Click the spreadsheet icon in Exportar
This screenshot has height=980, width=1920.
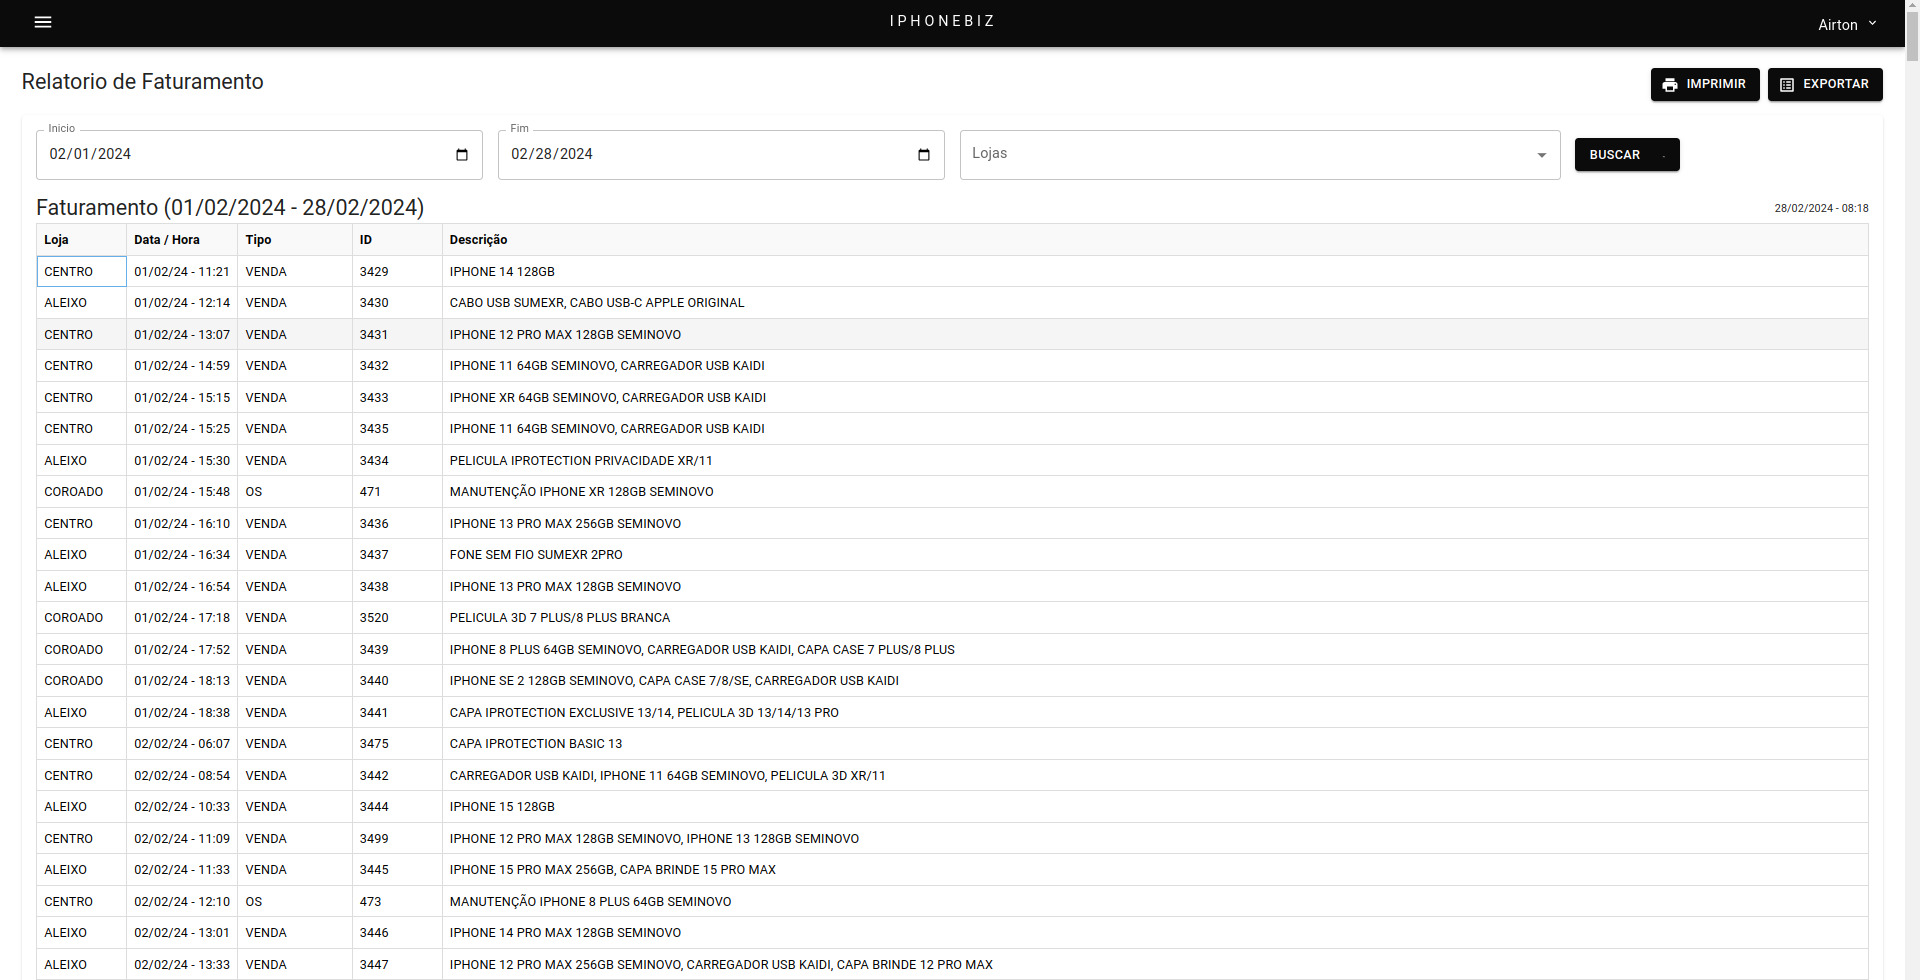(1787, 85)
